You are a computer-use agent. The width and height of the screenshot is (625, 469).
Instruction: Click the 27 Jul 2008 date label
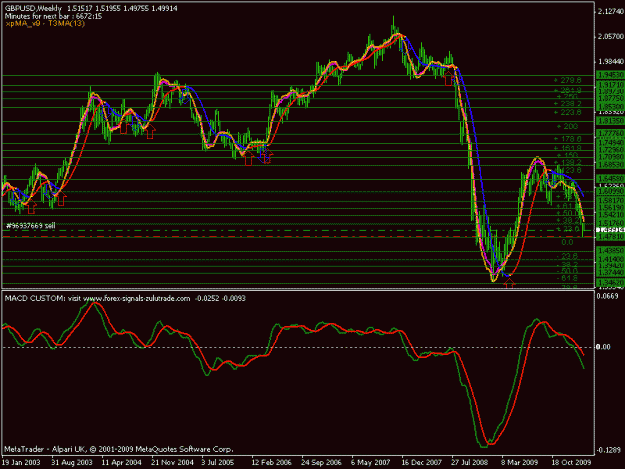click(470, 463)
